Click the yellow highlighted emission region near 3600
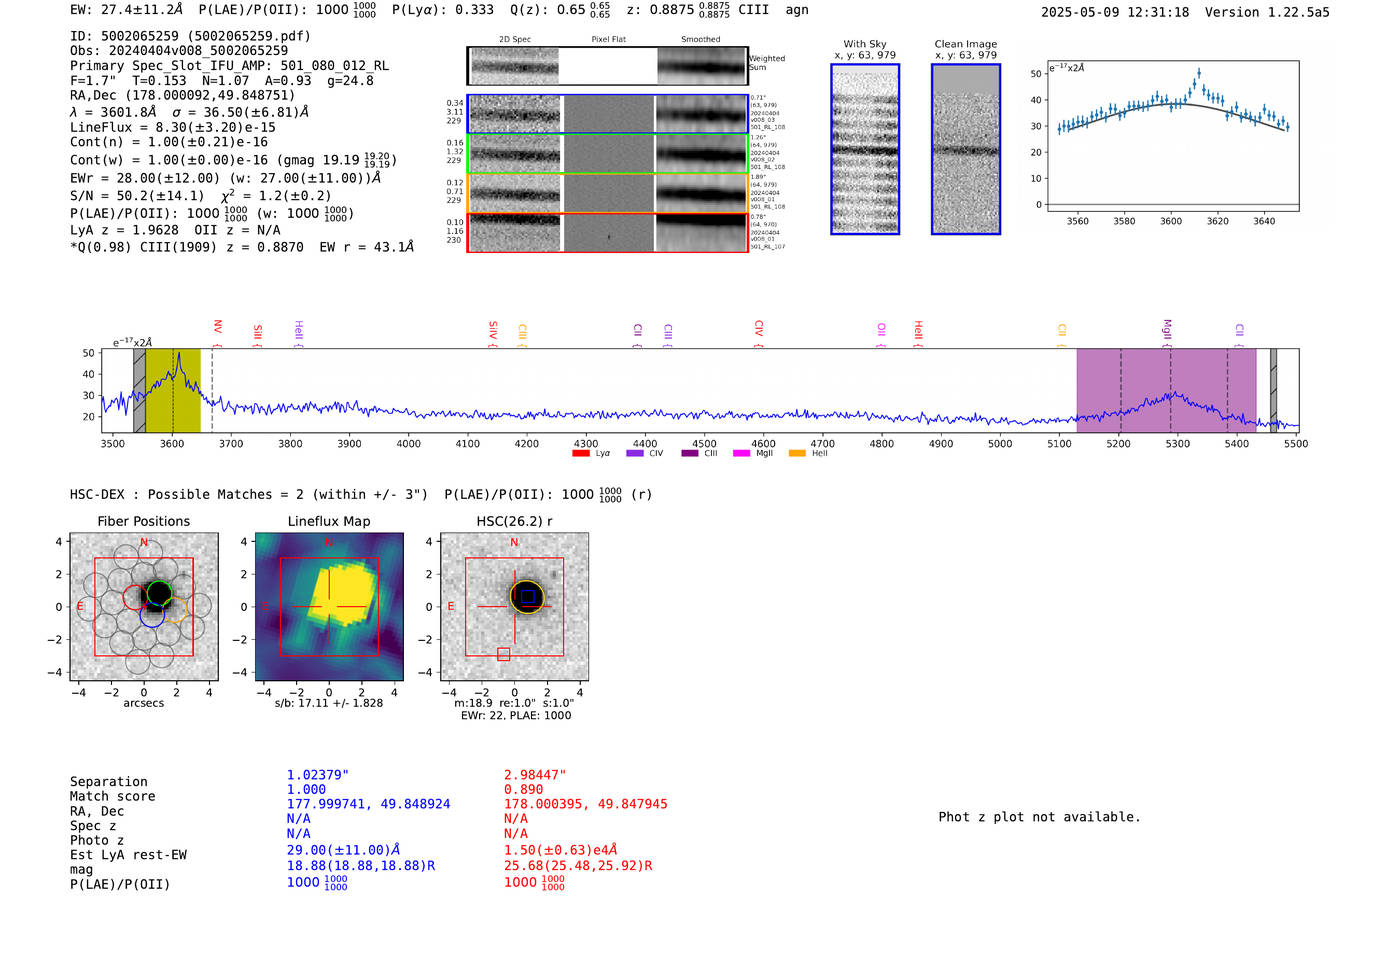This screenshot has width=1400, height=953. tap(173, 390)
